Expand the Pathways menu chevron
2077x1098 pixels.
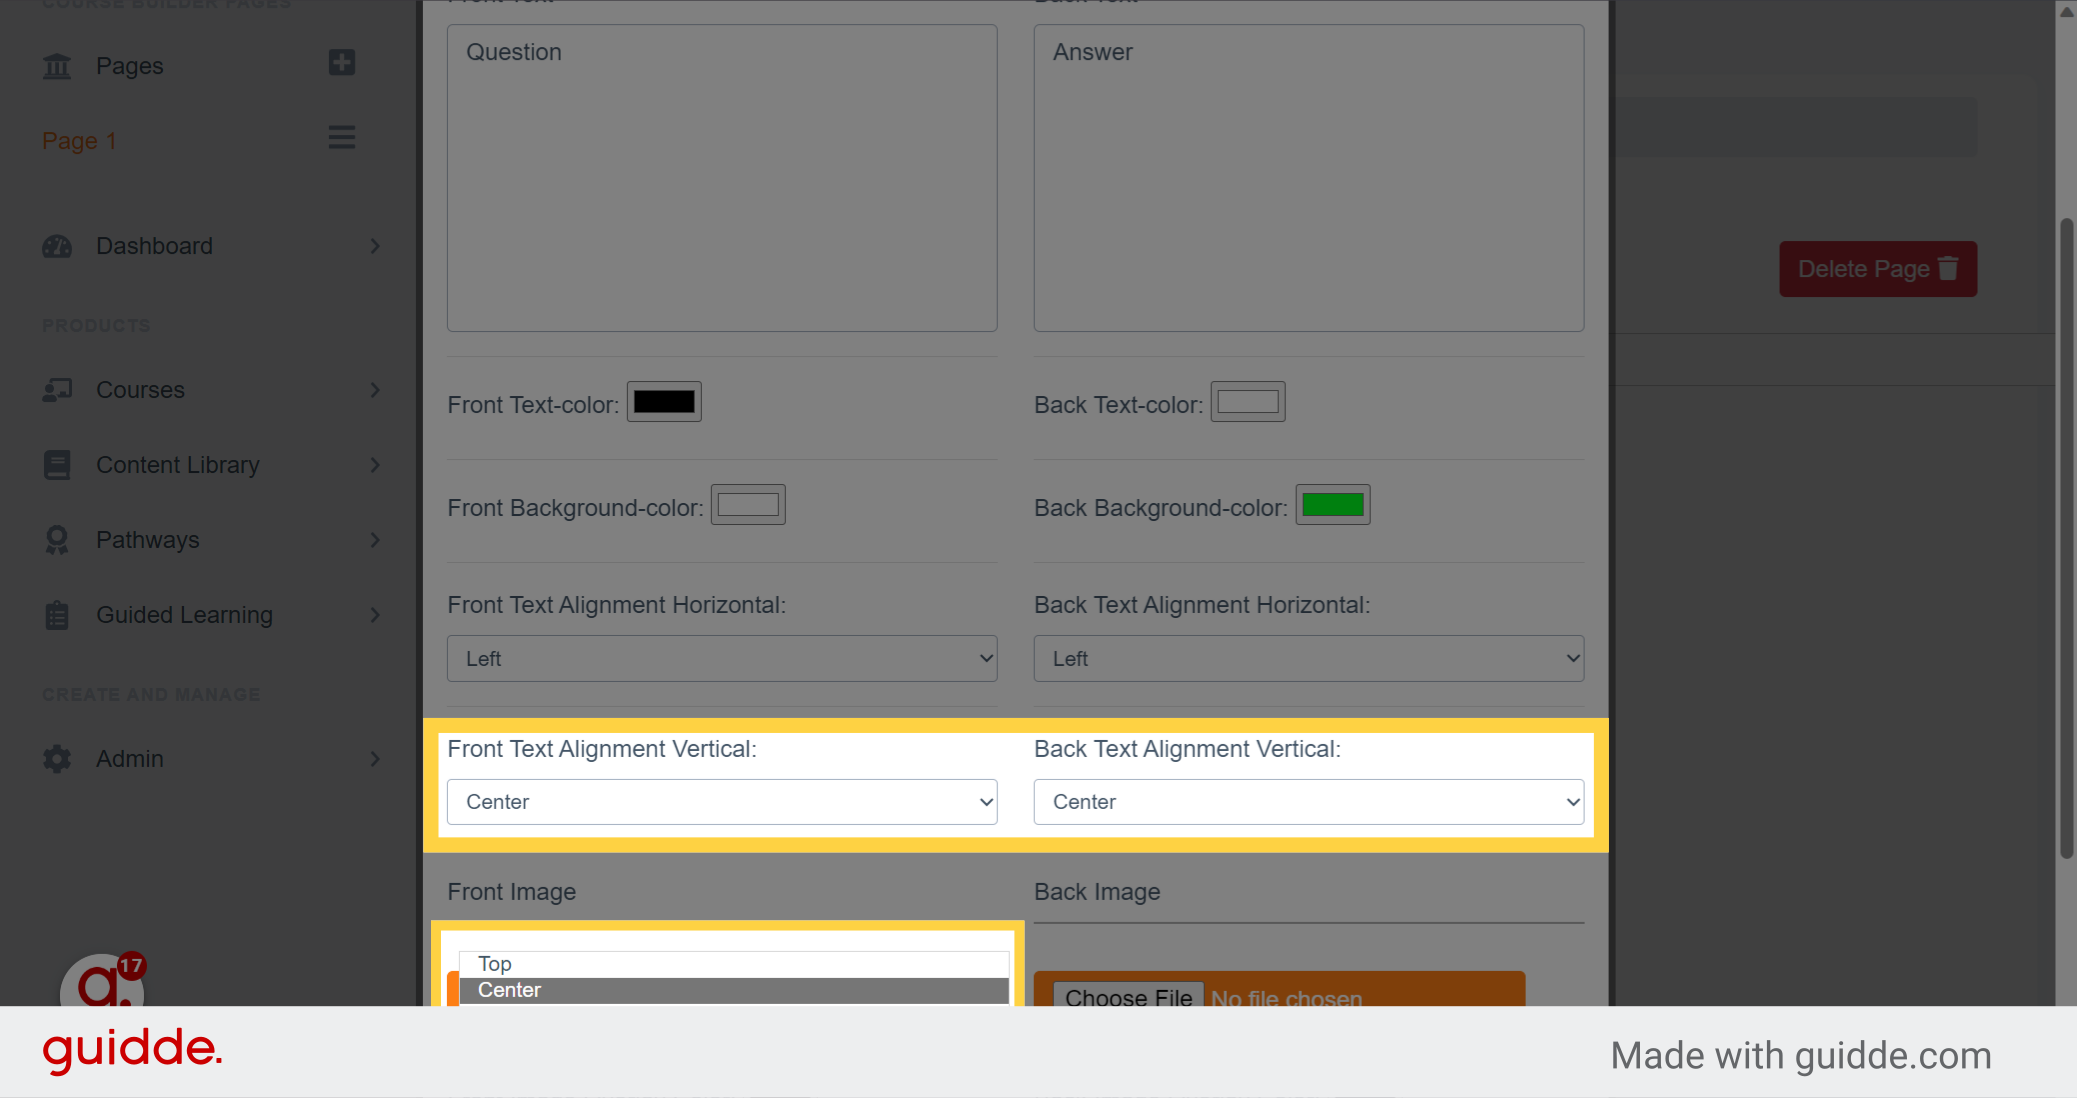click(375, 540)
